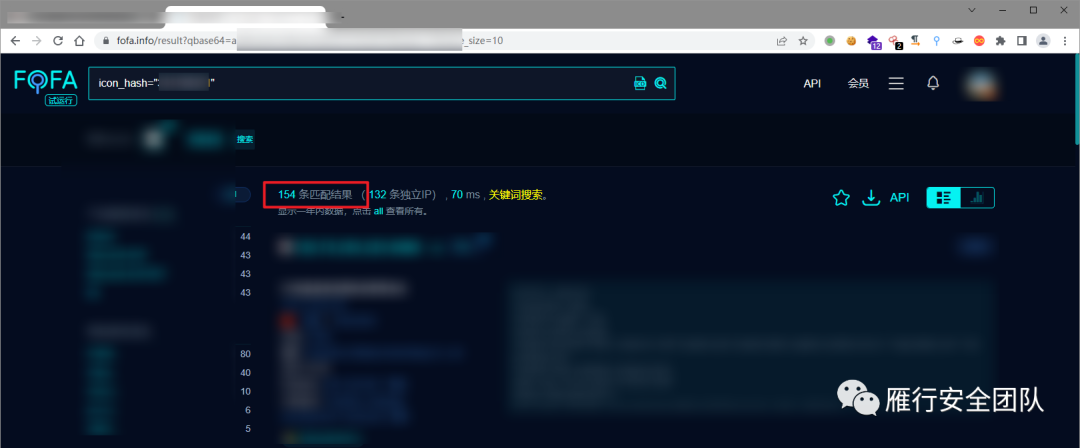Toggle the browser side panel
The image size is (1080, 448).
coord(1022,41)
